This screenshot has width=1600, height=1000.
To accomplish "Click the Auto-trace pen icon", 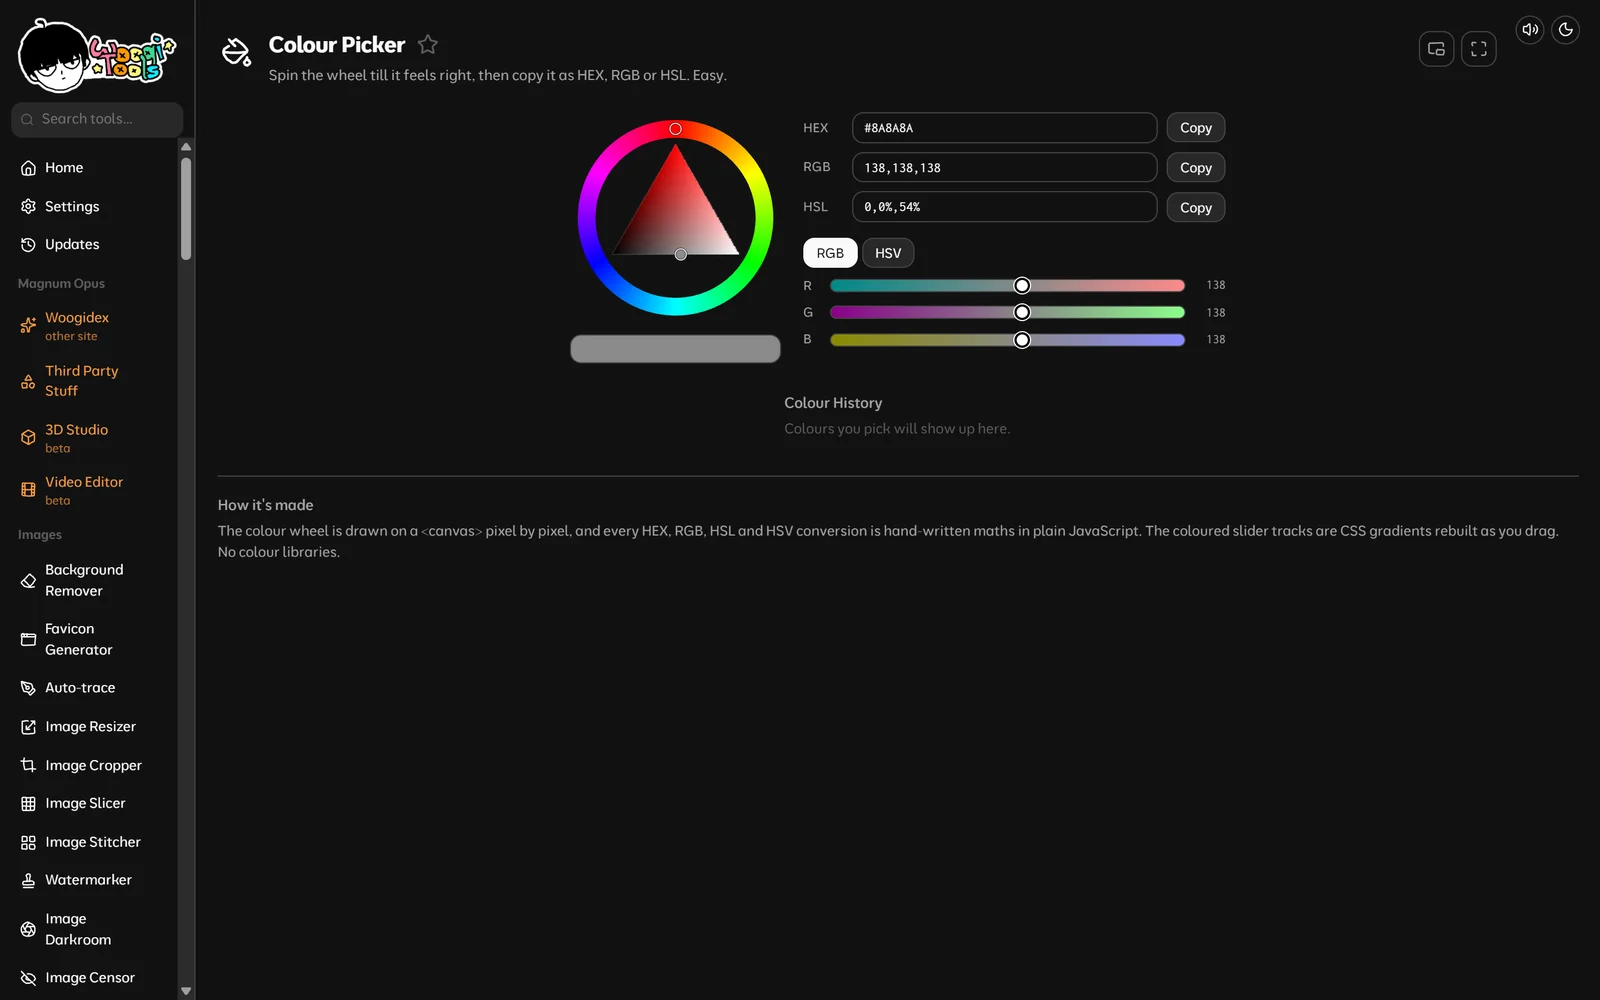I will point(28,688).
